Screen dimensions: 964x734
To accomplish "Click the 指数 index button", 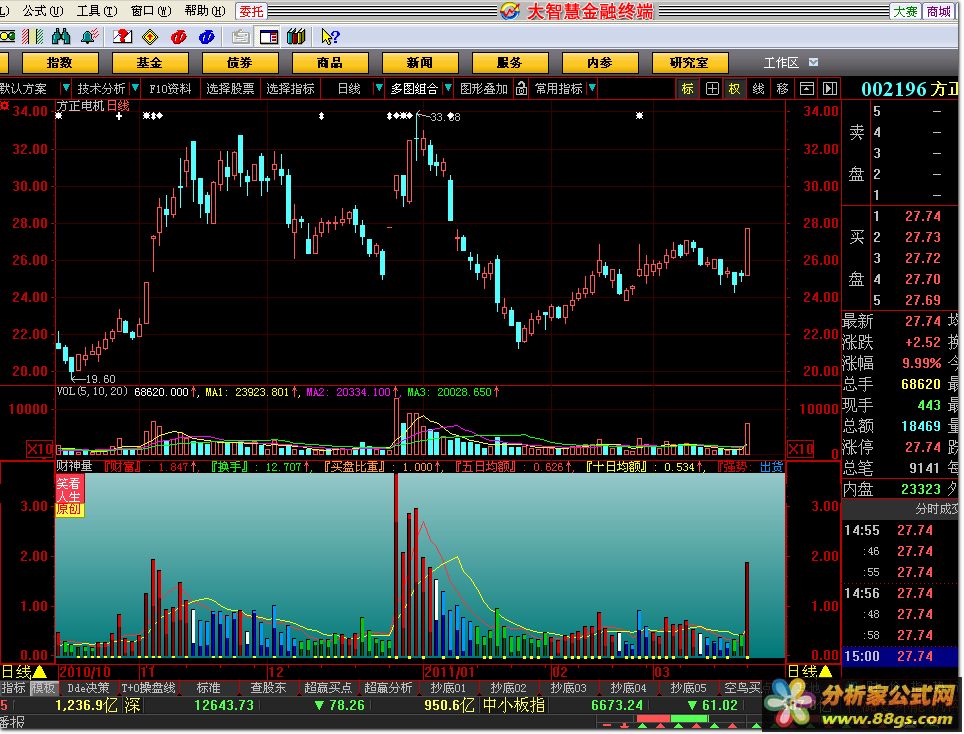I will pos(60,62).
